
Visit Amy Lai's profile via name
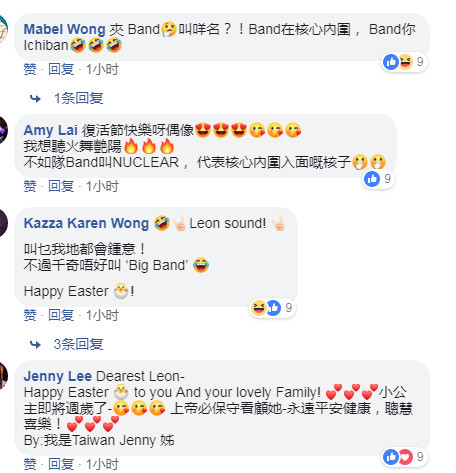51,130
